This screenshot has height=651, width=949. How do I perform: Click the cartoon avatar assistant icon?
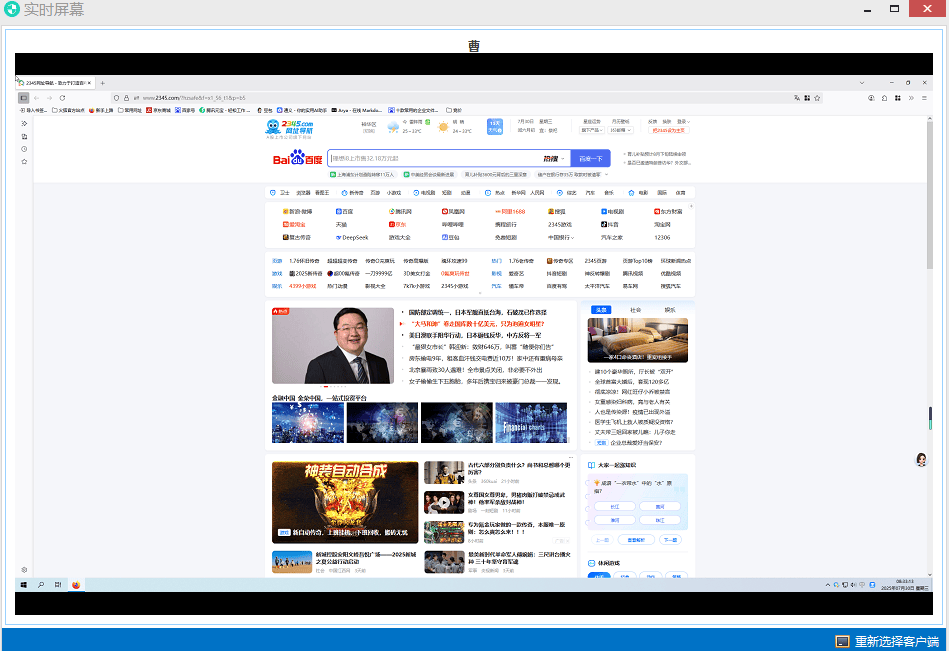coord(921,460)
